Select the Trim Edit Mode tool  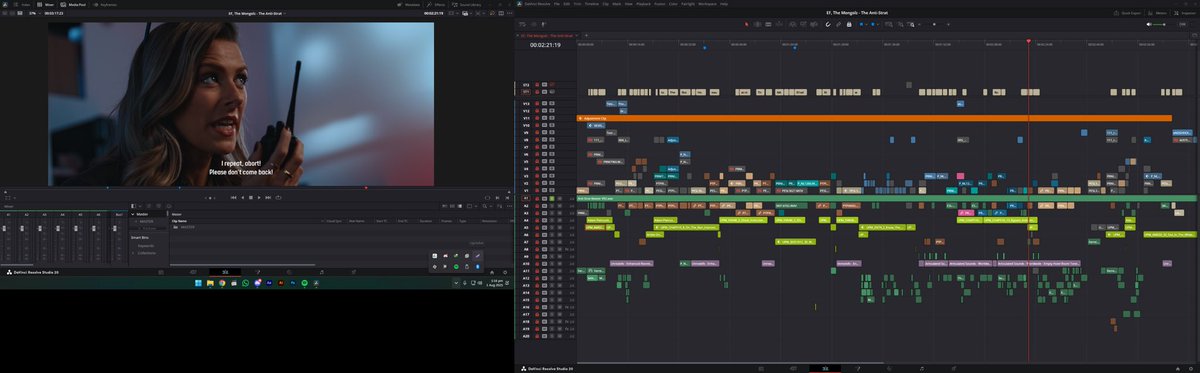click(x=757, y=24)
